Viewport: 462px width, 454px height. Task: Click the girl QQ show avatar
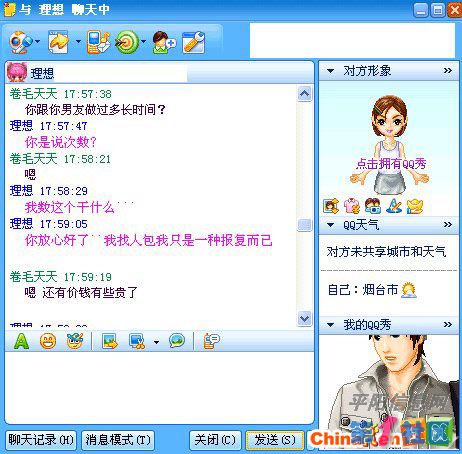pos(389,145)
